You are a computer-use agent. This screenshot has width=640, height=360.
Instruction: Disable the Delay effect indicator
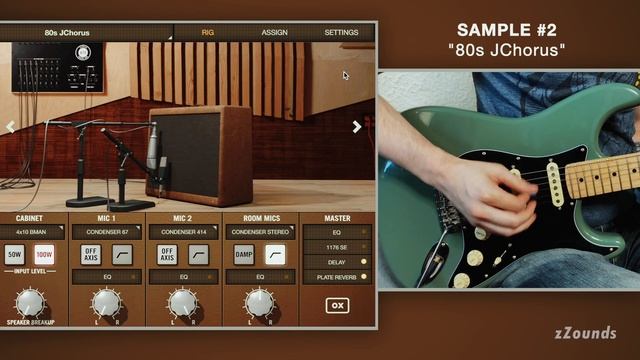coord(364,262)
